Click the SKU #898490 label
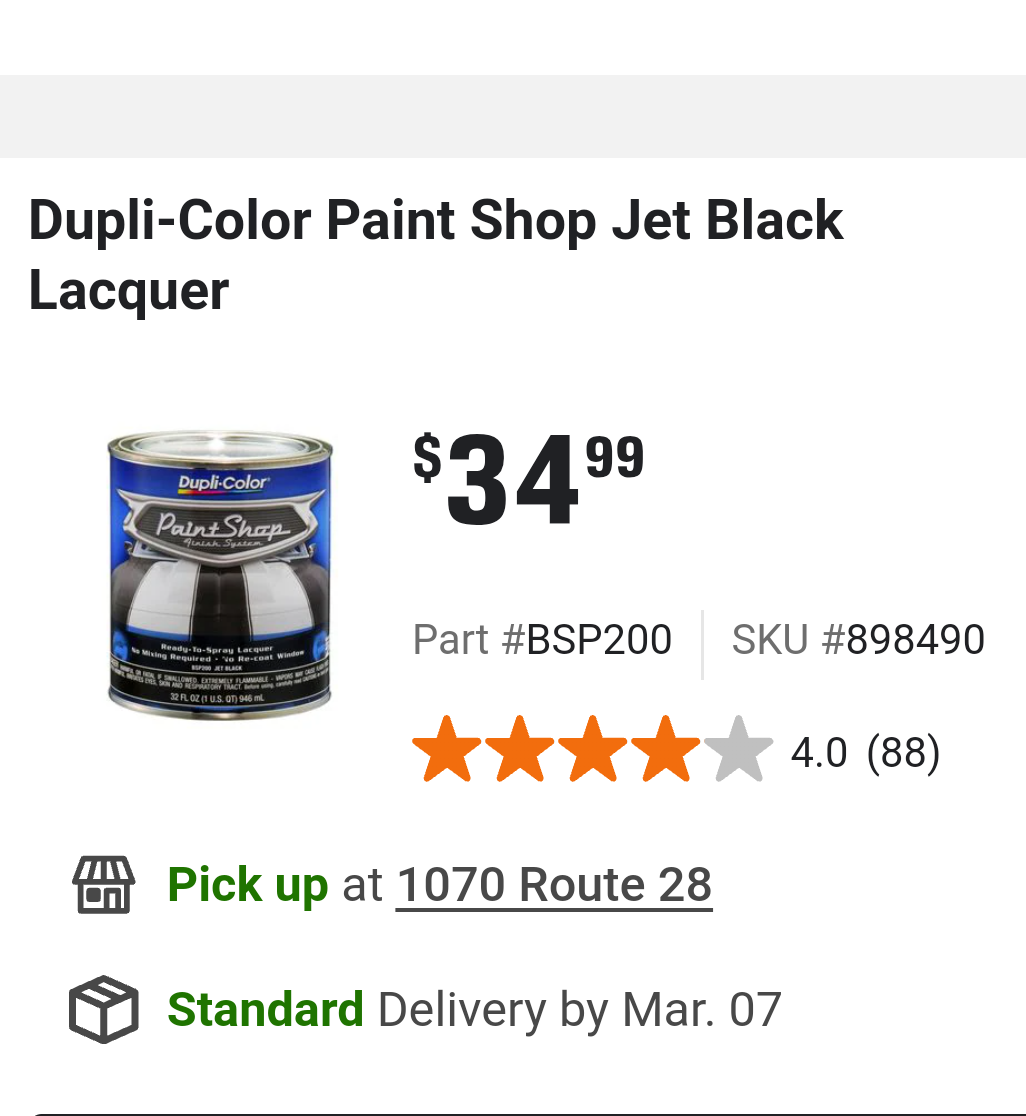The image size is (1026, 1116). [858, 640]
